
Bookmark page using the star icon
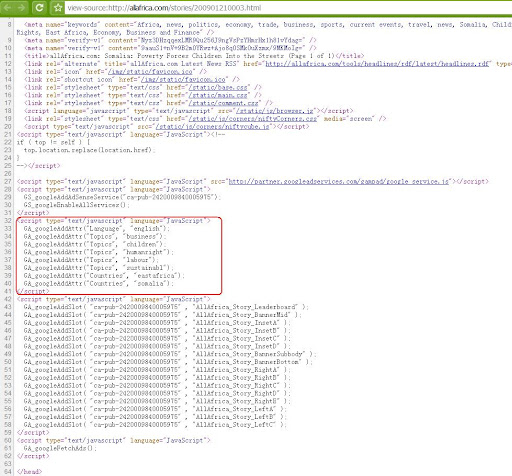coord(58,8)
